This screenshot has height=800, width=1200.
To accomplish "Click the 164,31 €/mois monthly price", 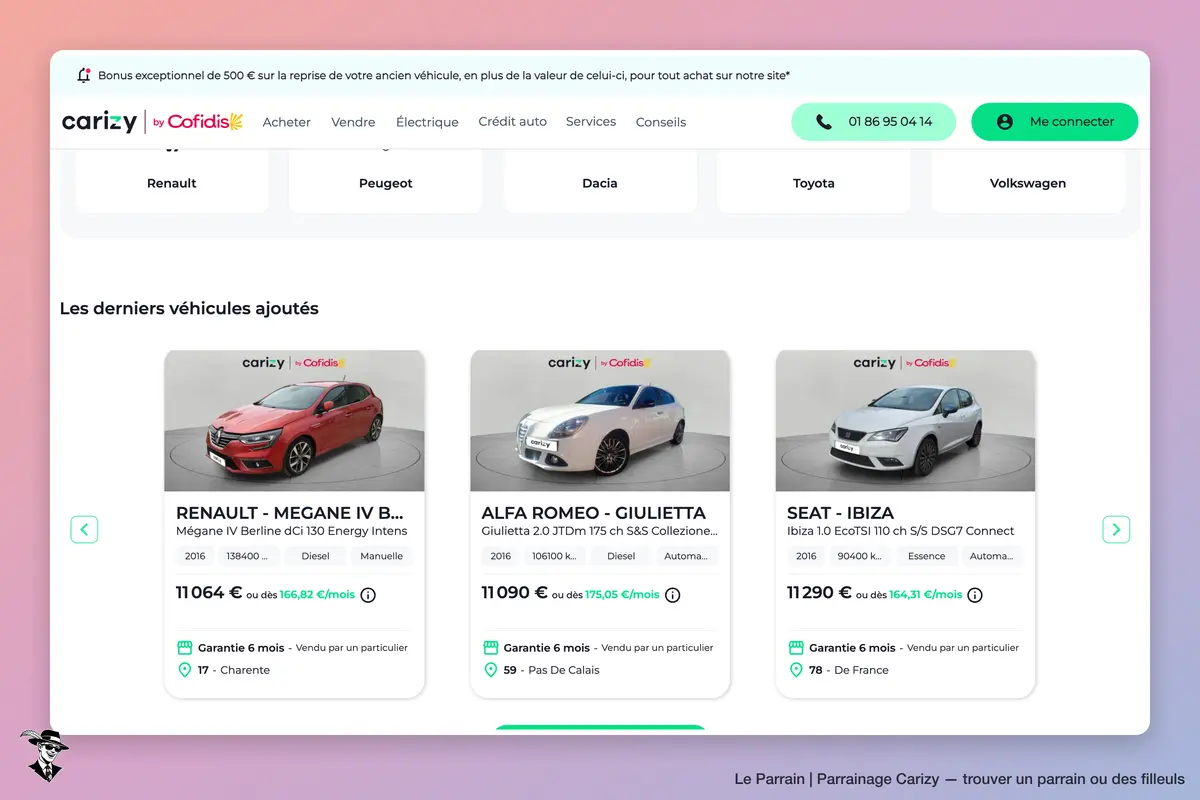I will coord(925,594).
